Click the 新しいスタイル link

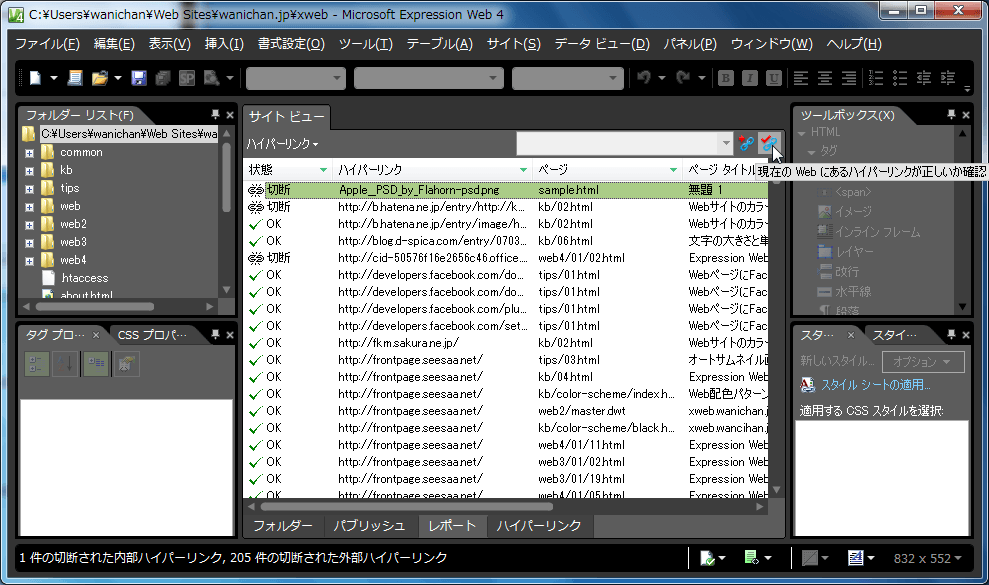coord(837,361)
